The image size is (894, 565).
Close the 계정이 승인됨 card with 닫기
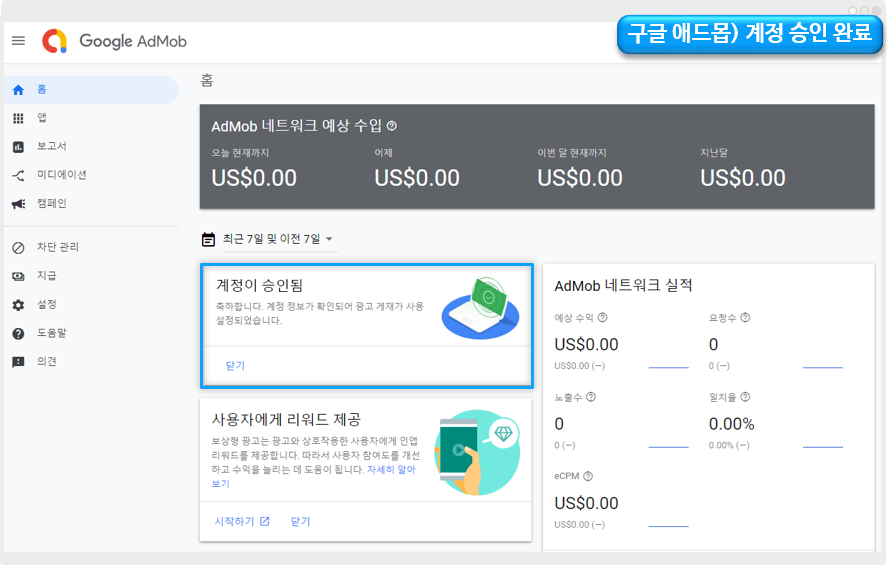tap(235, 366)
